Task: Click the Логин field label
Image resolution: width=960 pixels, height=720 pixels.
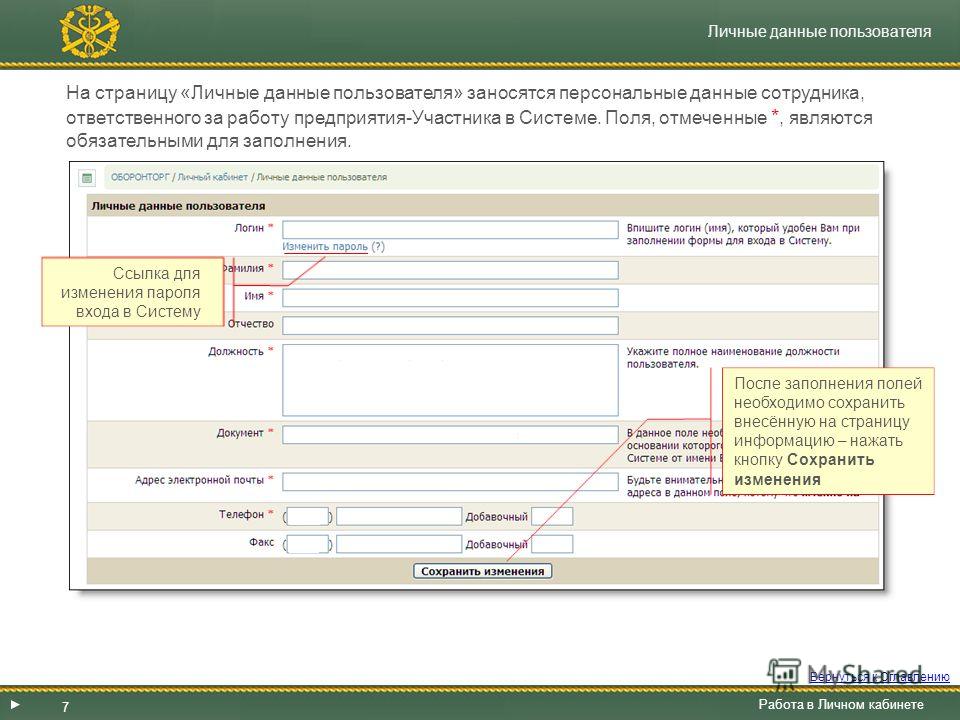Action: [249, 228]
